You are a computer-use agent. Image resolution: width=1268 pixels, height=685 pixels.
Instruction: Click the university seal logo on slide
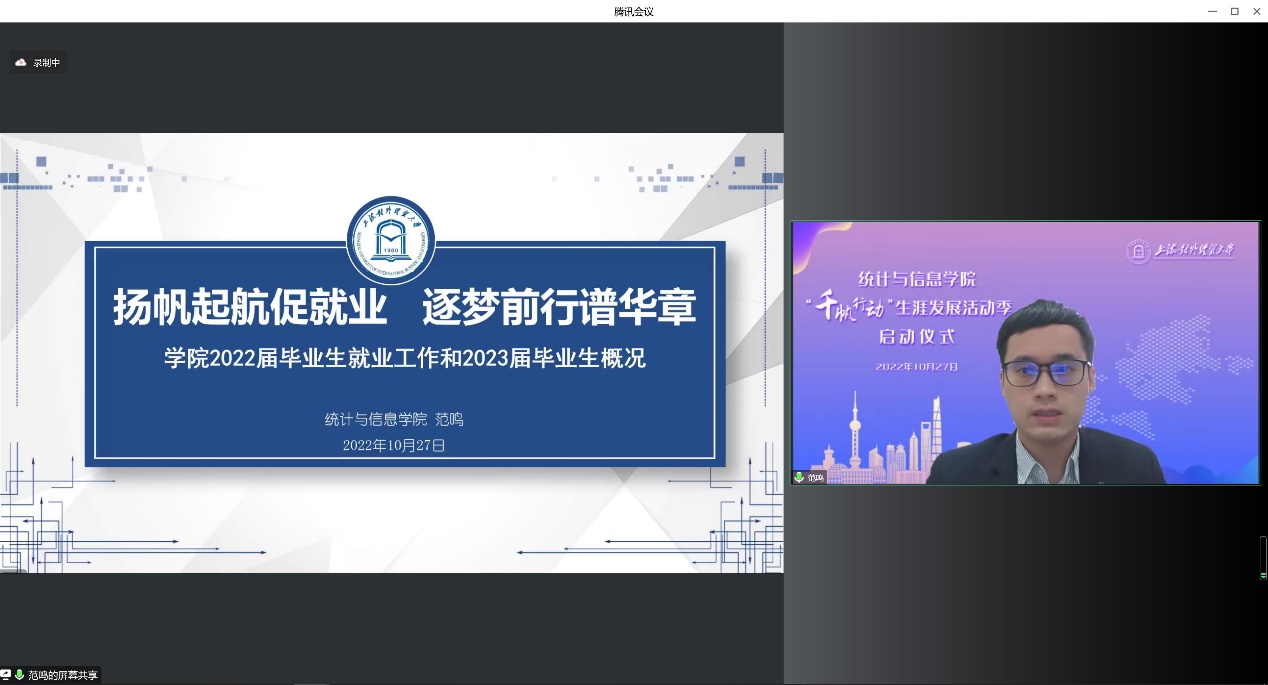pos(390,240)
